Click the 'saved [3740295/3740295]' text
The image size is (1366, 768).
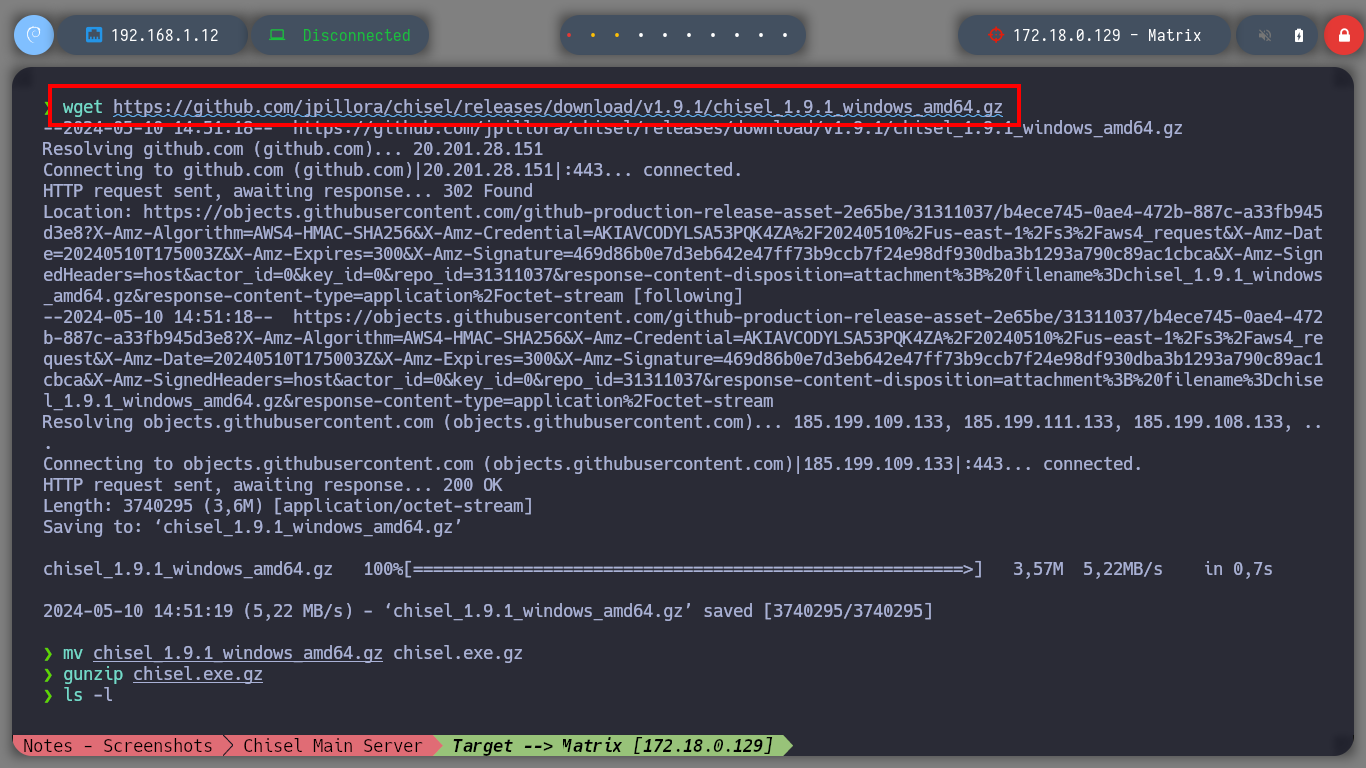(818, 611)
